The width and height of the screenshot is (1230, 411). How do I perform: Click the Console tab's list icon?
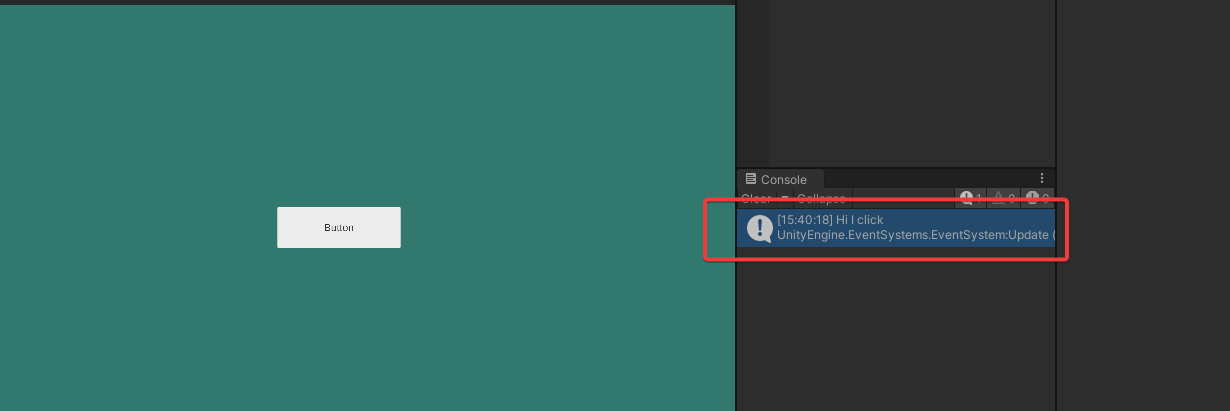coord(751,179)
